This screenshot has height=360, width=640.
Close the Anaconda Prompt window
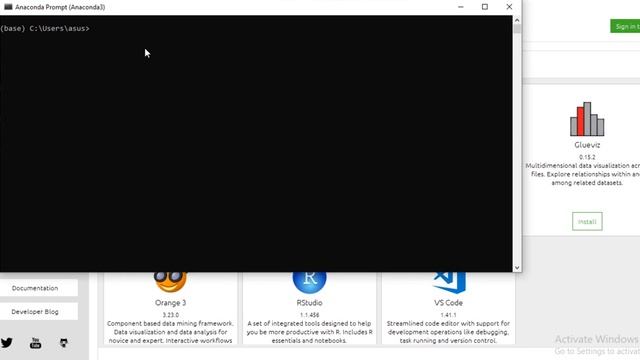click(x=509, y=7)
